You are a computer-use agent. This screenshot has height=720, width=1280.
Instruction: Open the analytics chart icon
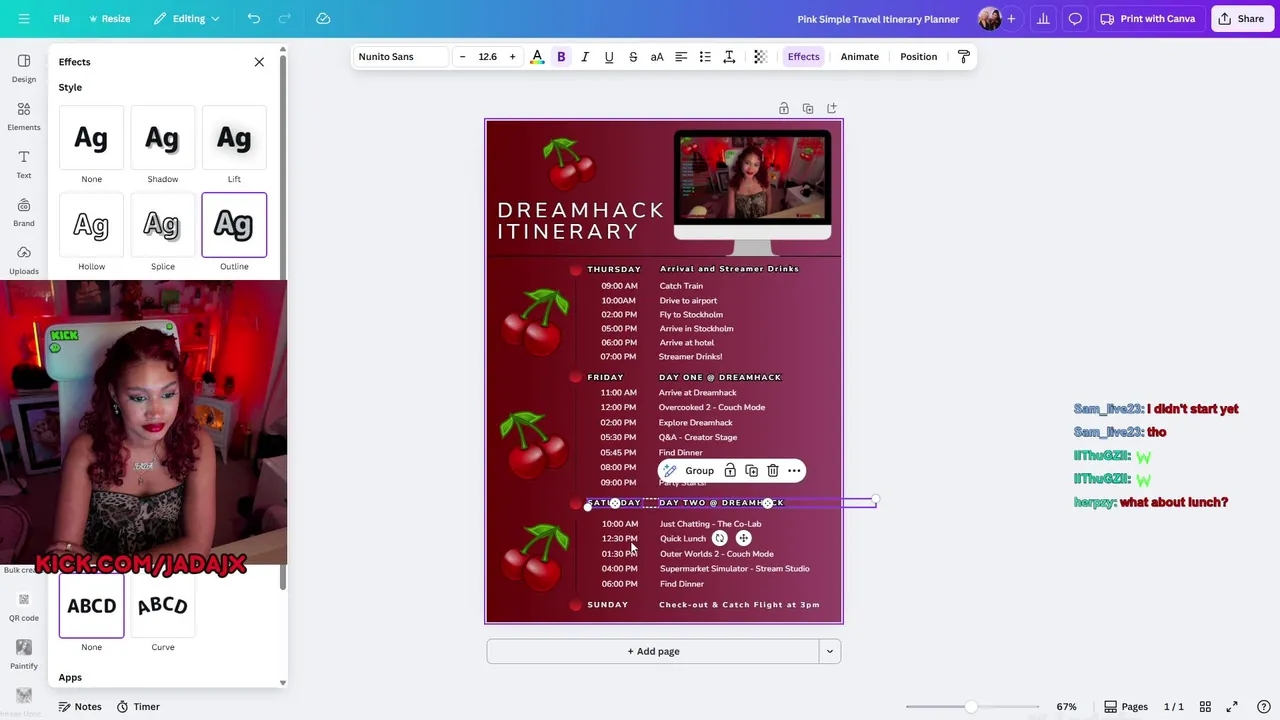[1043, 19]
